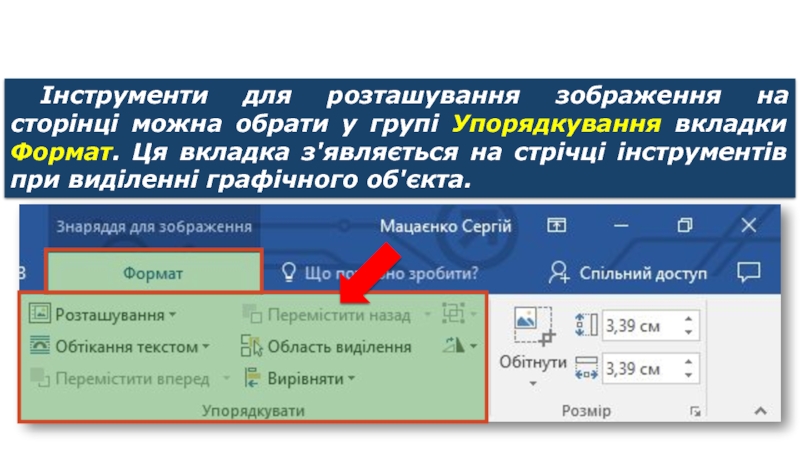800x450 pixels.
Task: Restore down the Word window
Action: (x=685, y=225)
